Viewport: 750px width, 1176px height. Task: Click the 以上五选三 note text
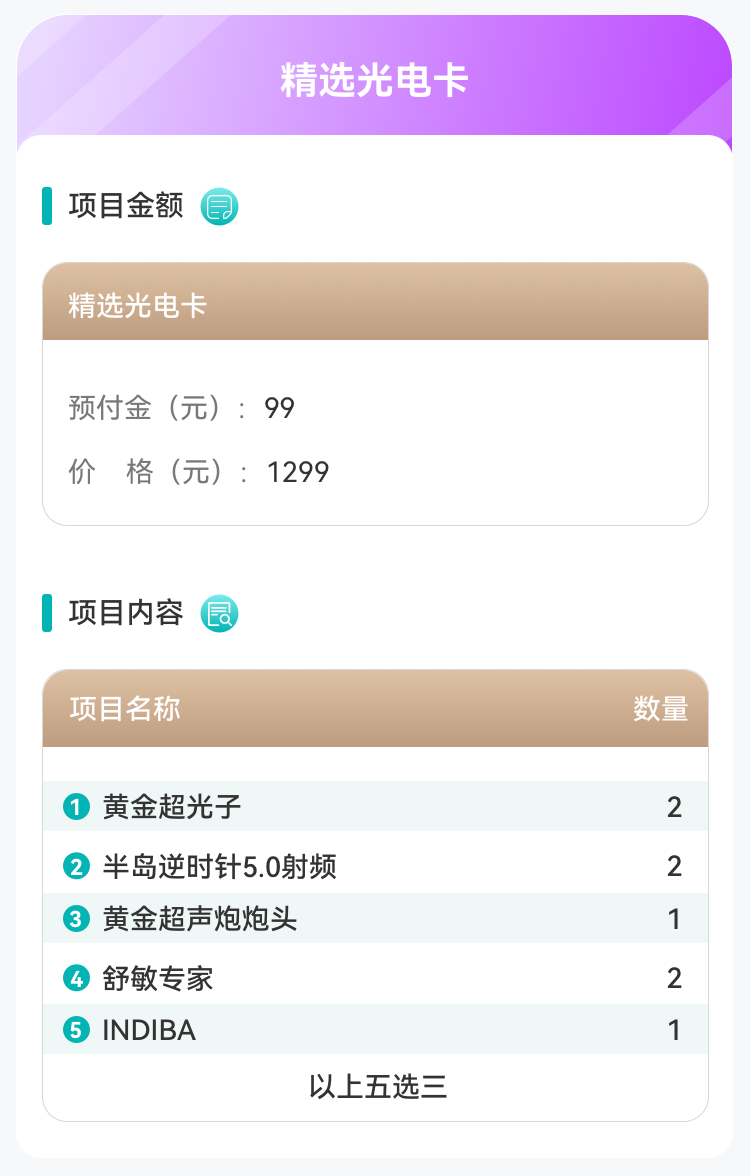click(x=377, y=1086)
